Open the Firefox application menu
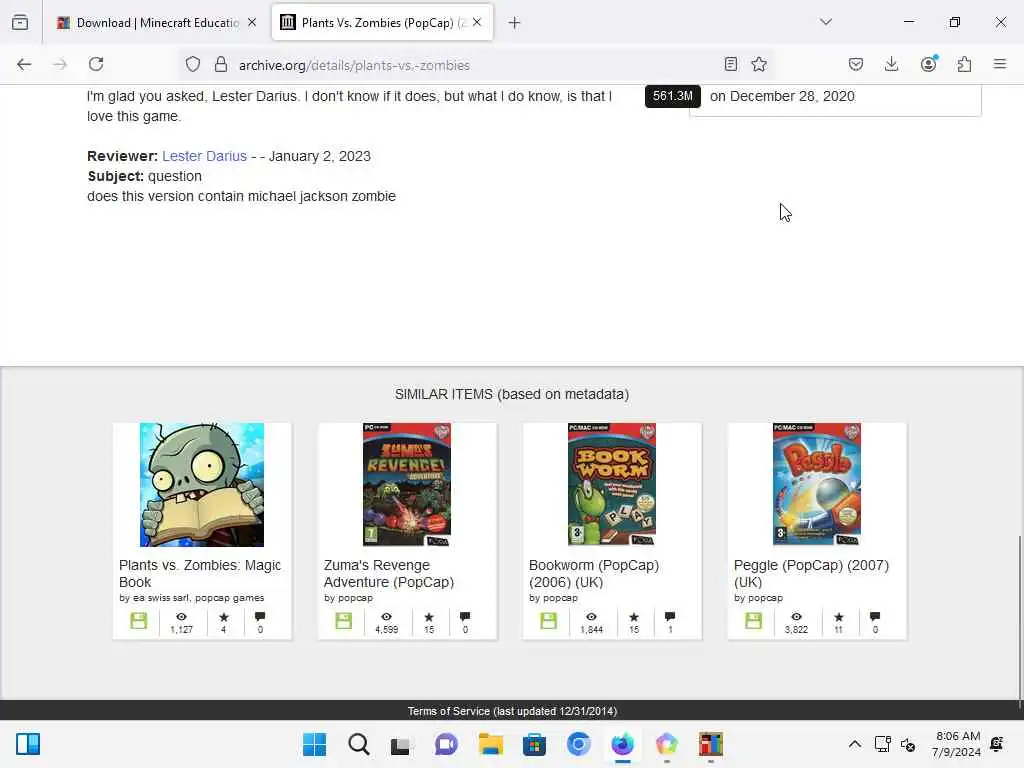The image size is (1024, 768). (1000, 64)
